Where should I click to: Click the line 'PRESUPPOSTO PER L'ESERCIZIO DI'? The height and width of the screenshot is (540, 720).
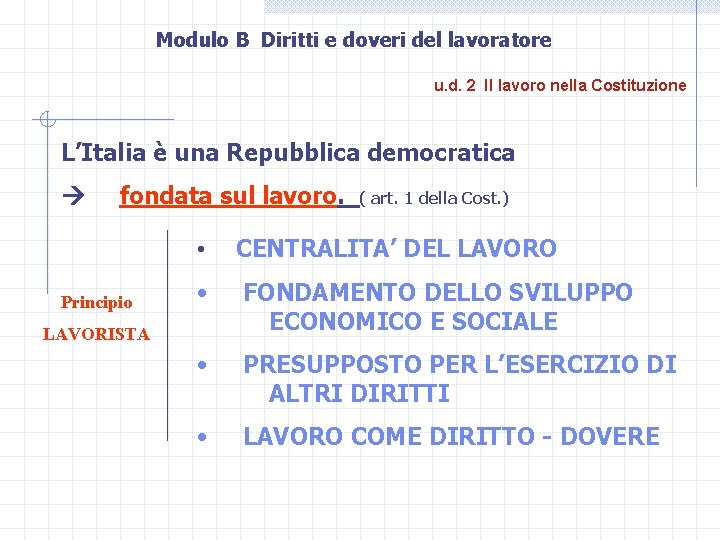(x=460, y=365)
